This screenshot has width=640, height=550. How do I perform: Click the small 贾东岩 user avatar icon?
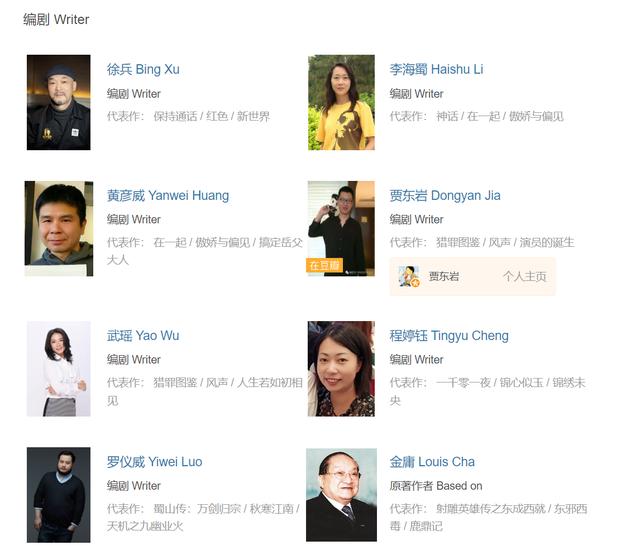[x=409, y=276]
